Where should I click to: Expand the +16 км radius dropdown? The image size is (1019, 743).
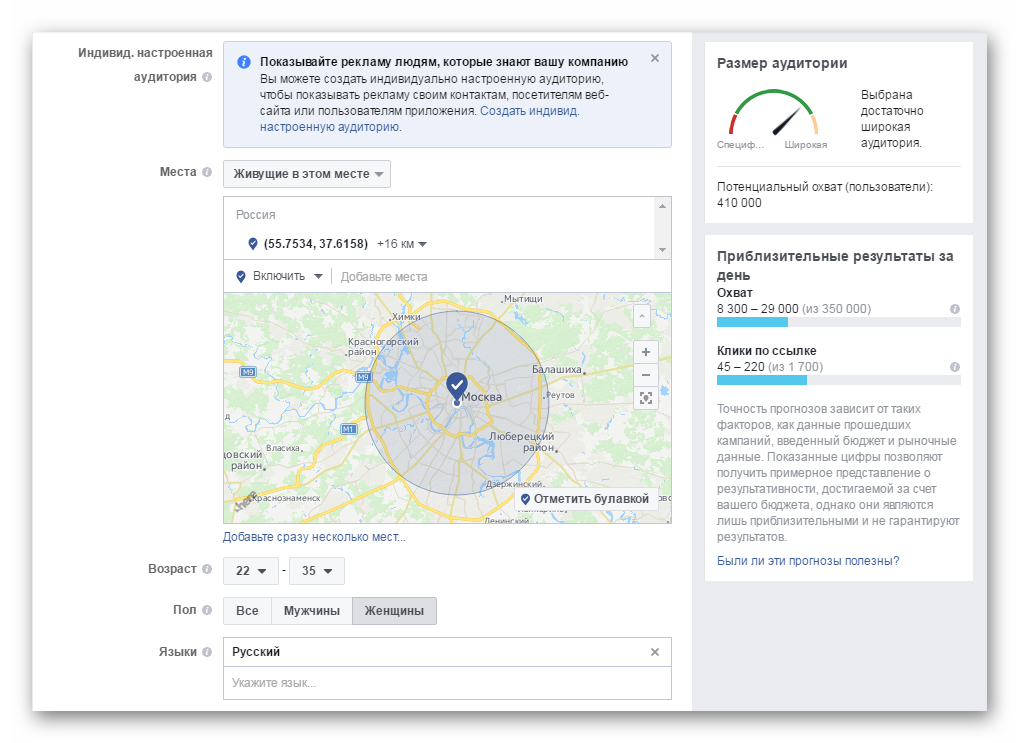pos(402,244)
